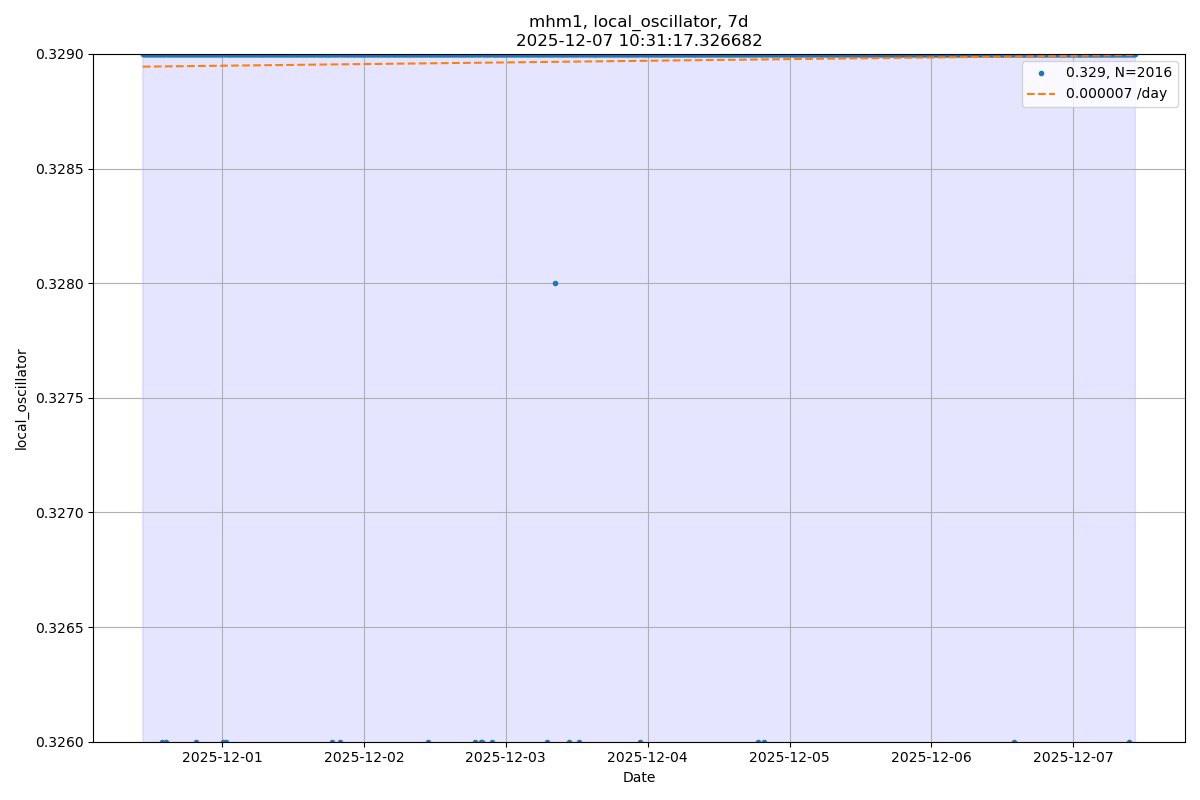The width and height of the screenshot is (1200, 800).
Task: Click the 2025-12-01 x-axis tick label
Action: pyautogui.click(x=222, y=758)
